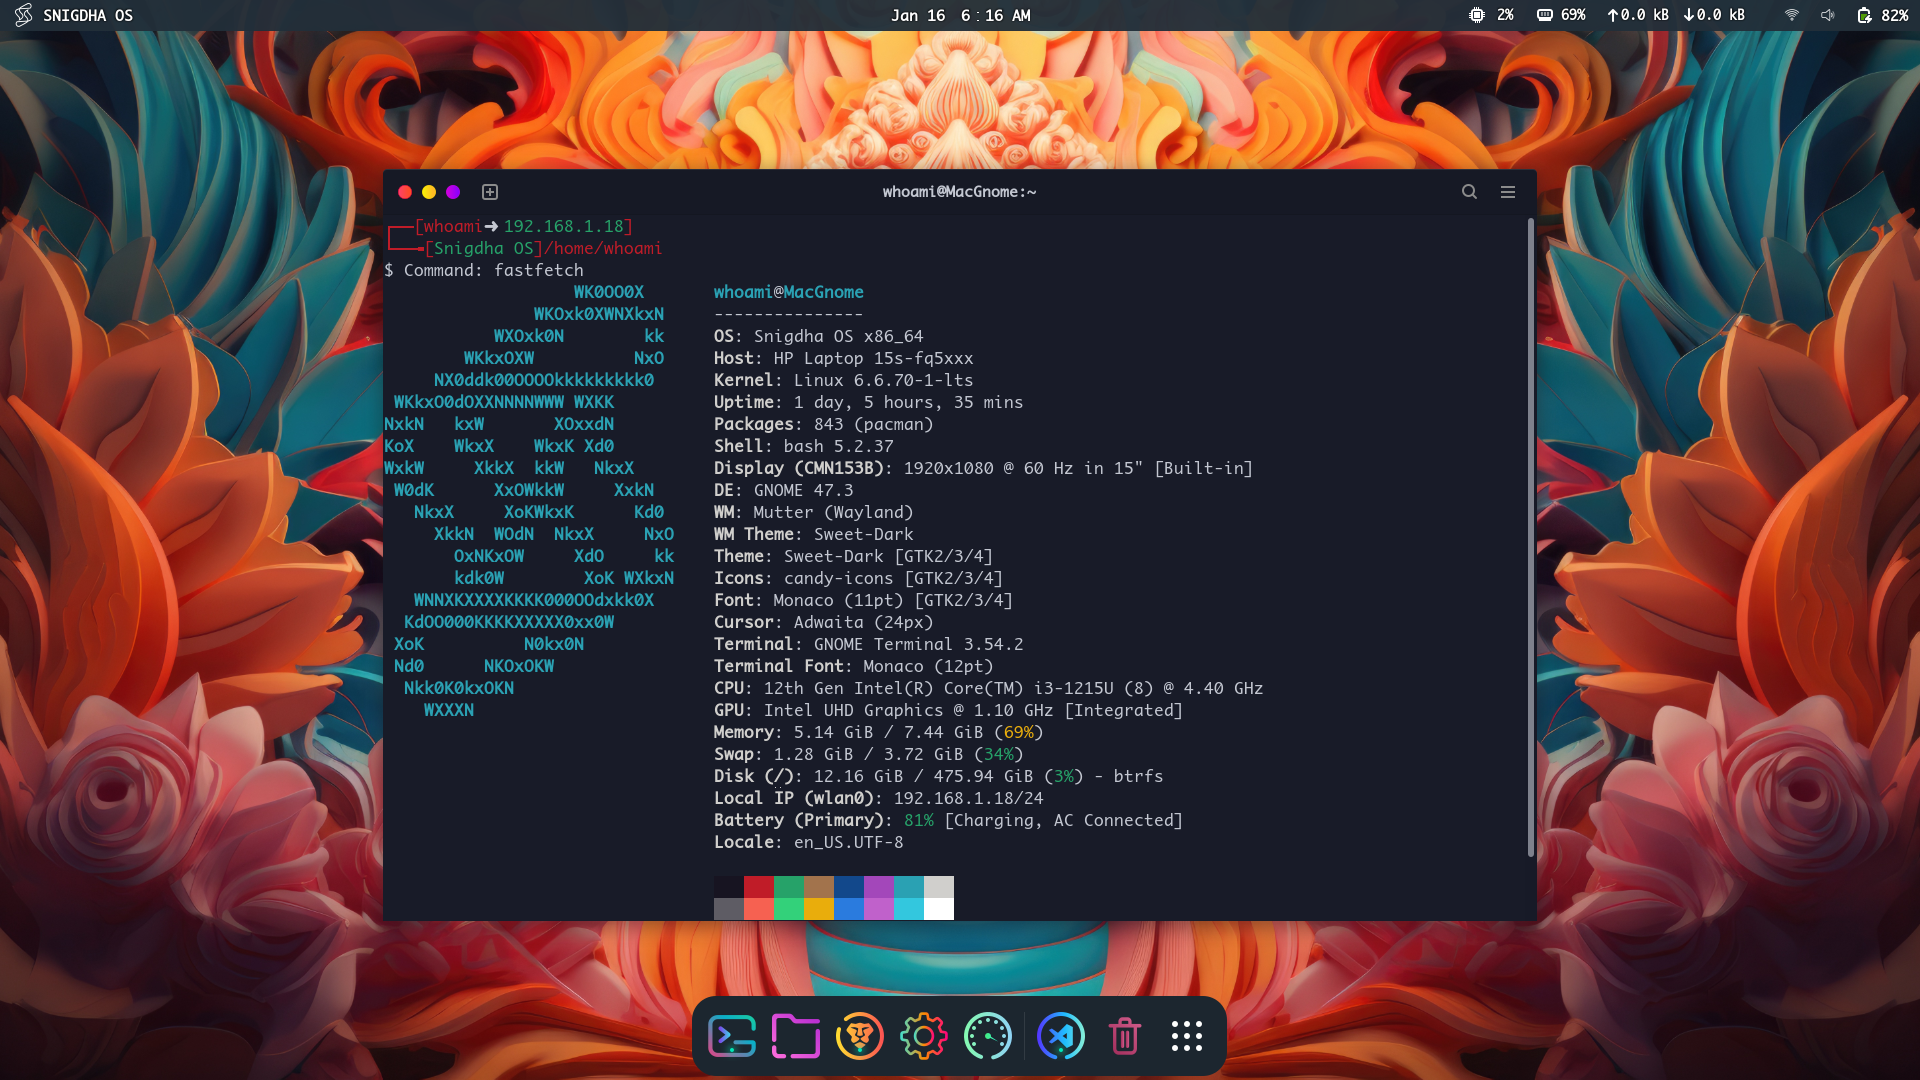1920x1080 pixels.
Task: Click 'bash 5.2.37' shell value
Action: click(839, 446)
